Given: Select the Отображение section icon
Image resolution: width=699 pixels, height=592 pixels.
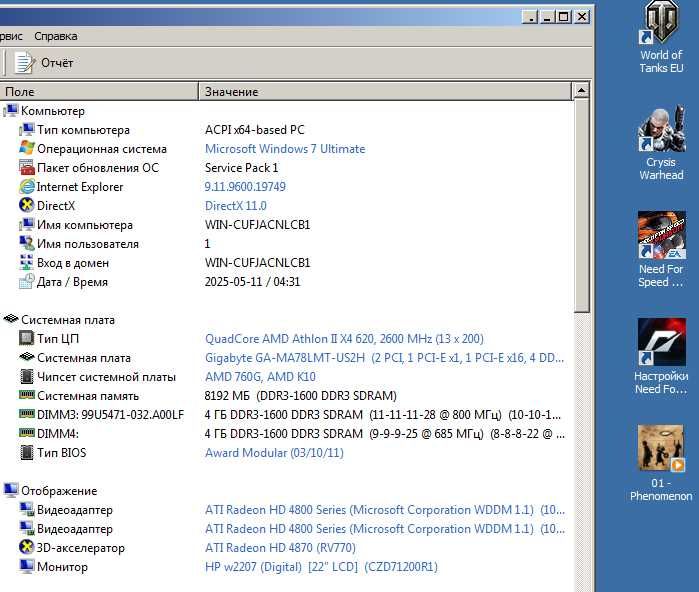Looking at the screenshot, I should [x=11, y=490].
